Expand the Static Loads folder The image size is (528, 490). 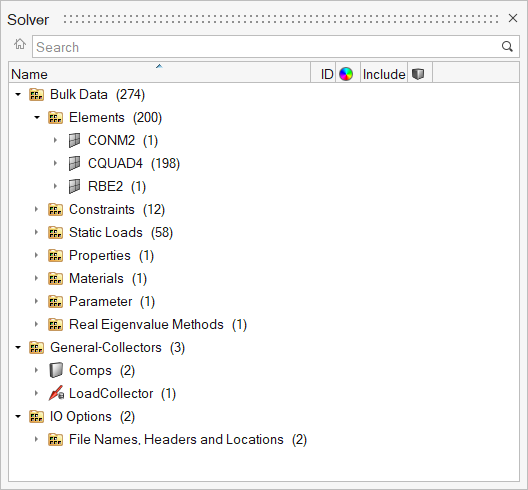[36, 232]
